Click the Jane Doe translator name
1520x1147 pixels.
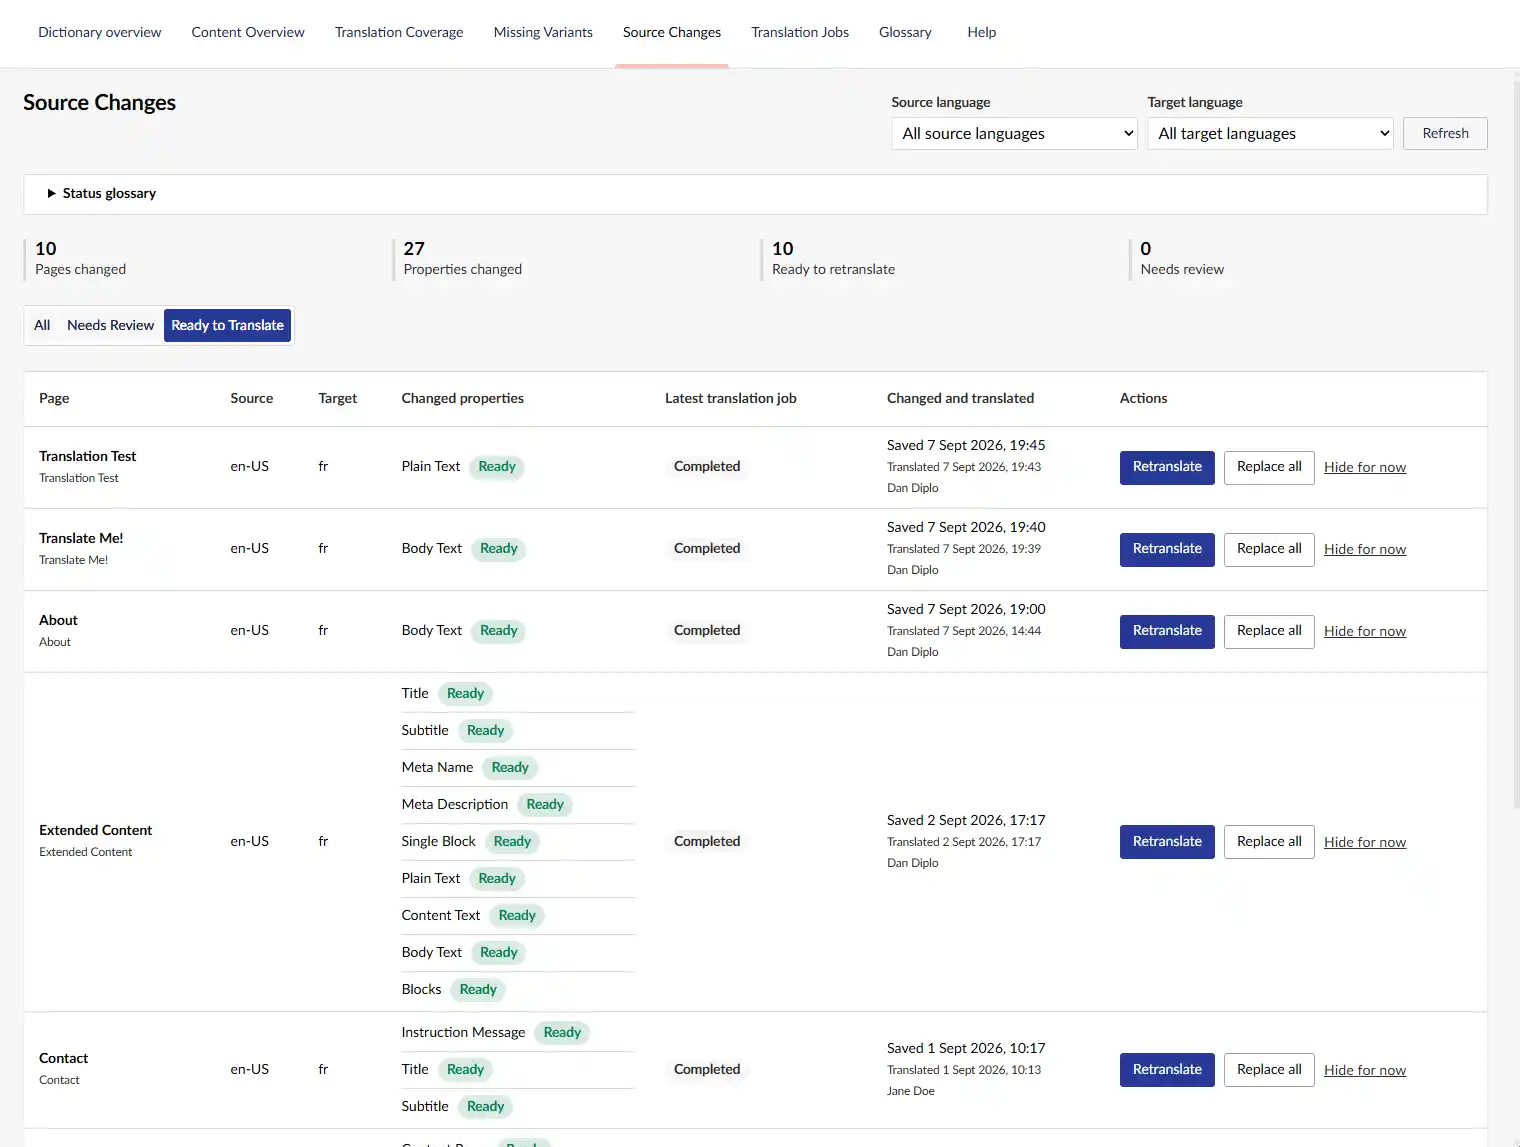coord(910,1091)
